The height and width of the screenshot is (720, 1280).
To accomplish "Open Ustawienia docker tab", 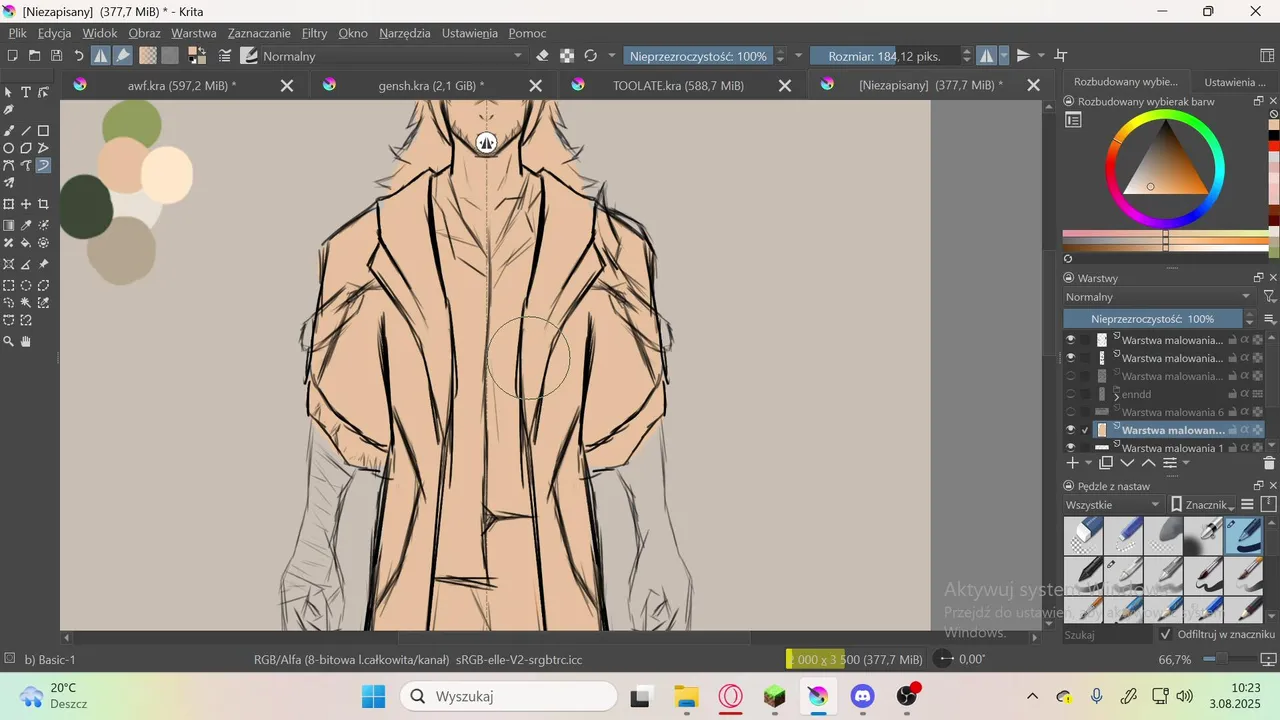I will 1235,82.
